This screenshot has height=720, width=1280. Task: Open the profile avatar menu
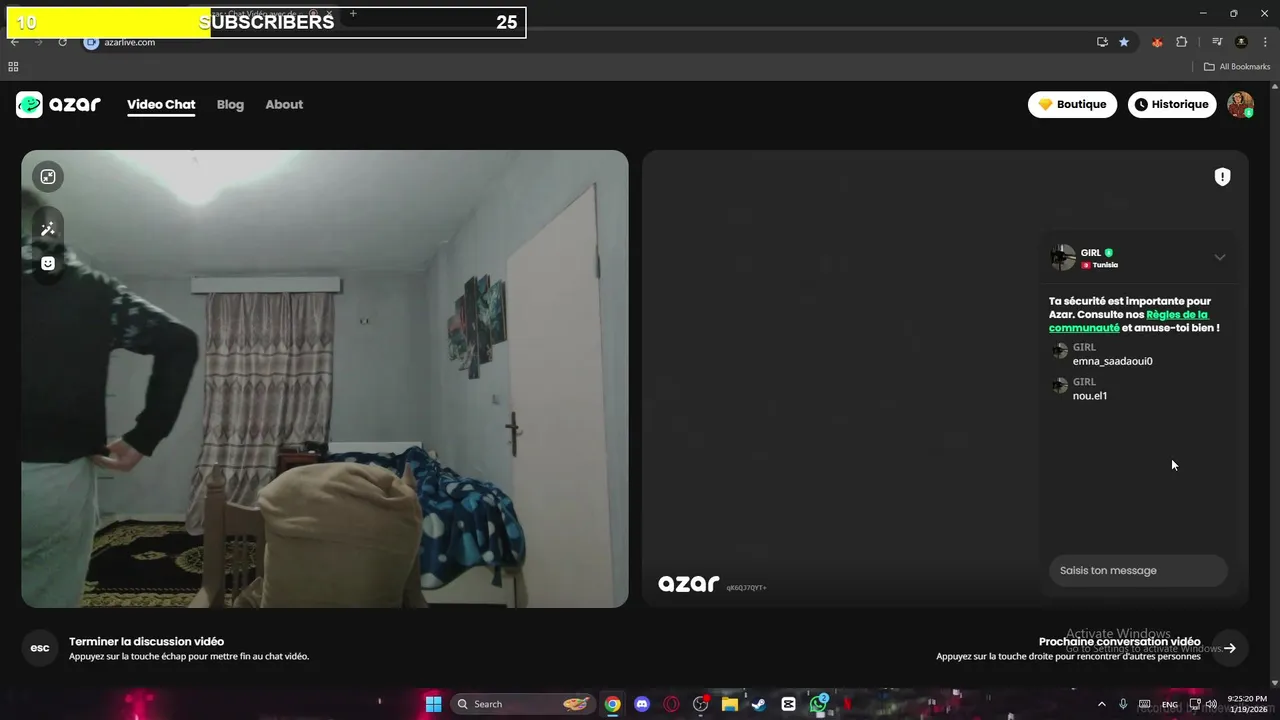click(x=1240, y=105)
